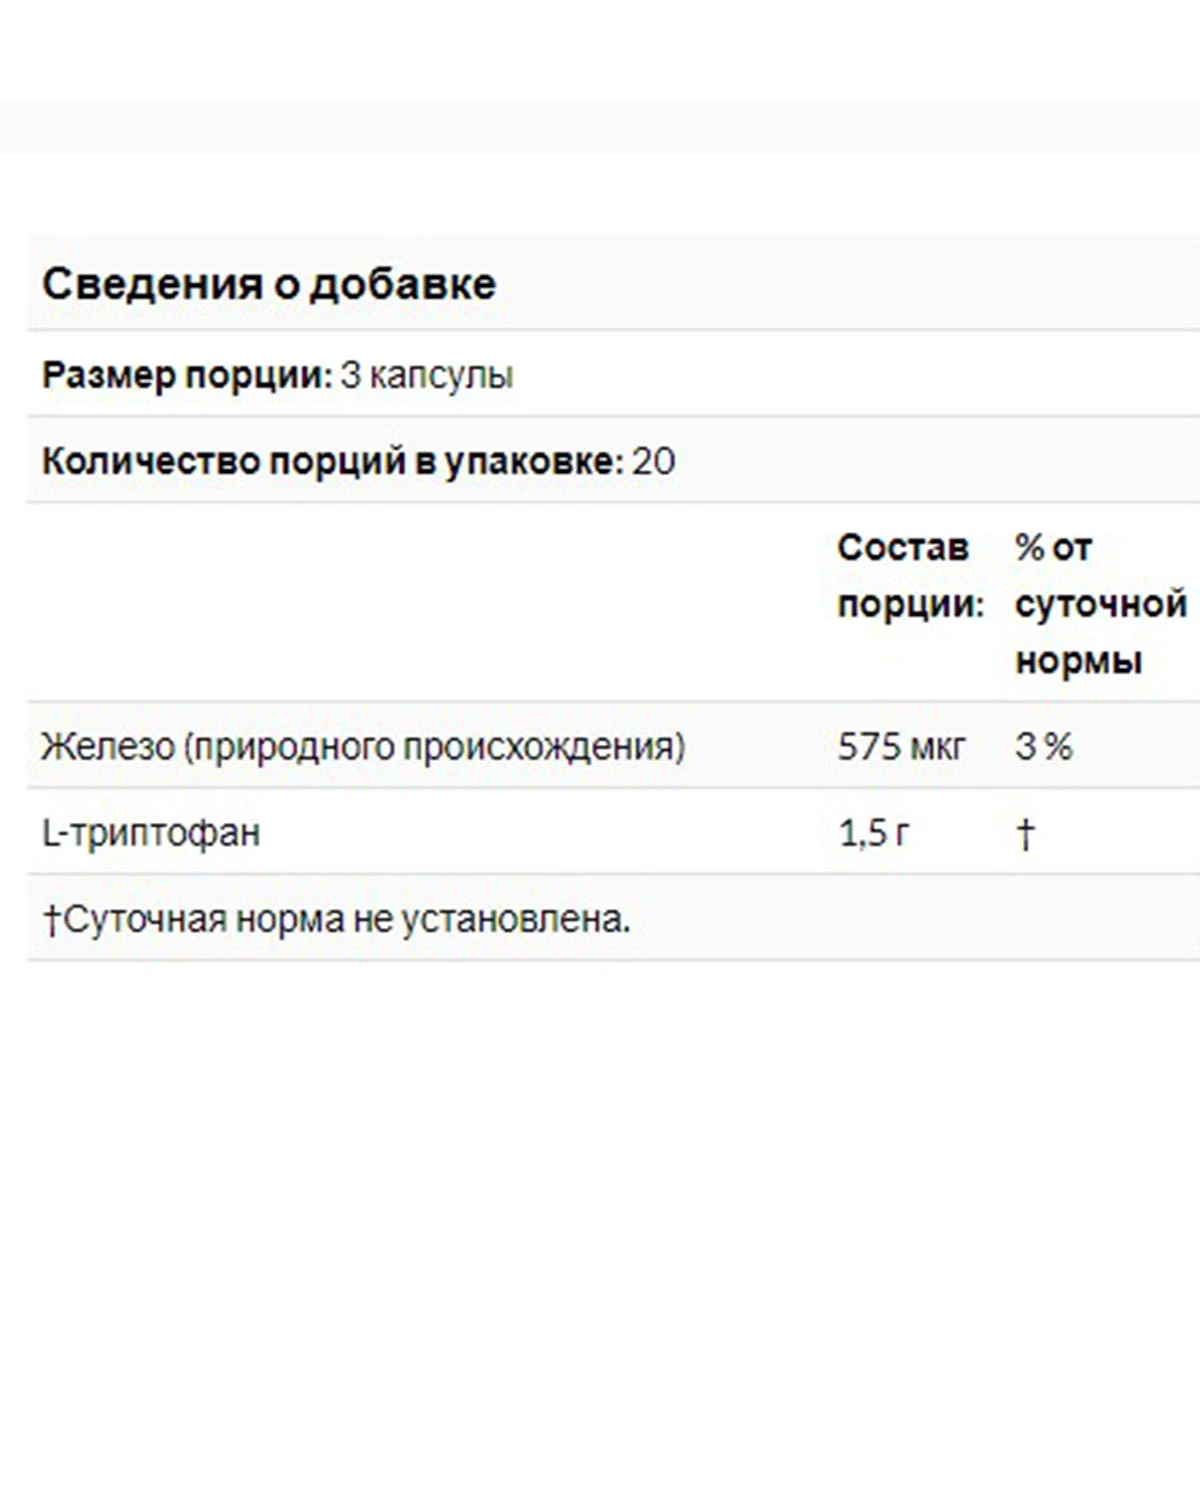Click the word 'добавке' in the title

pyautogui.click(x=402, y=284)
